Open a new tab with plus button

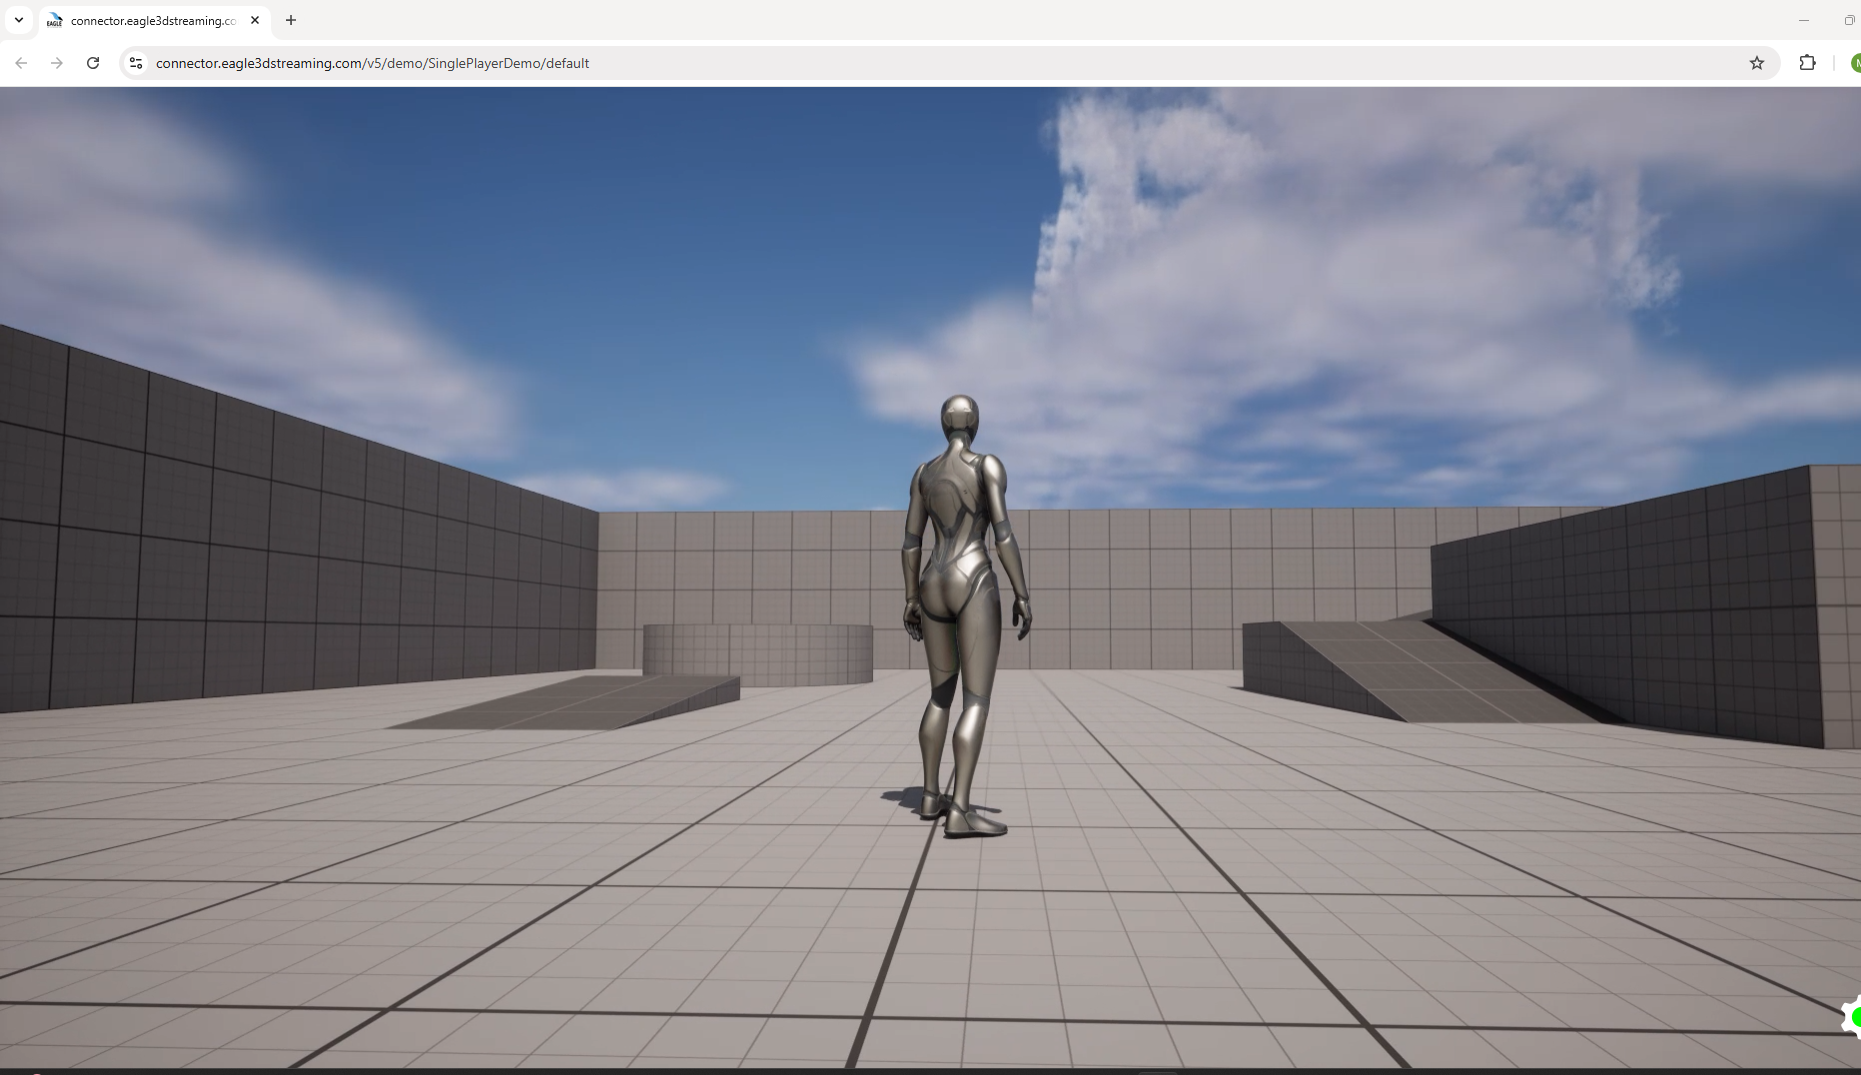click(x=291, y=20)
